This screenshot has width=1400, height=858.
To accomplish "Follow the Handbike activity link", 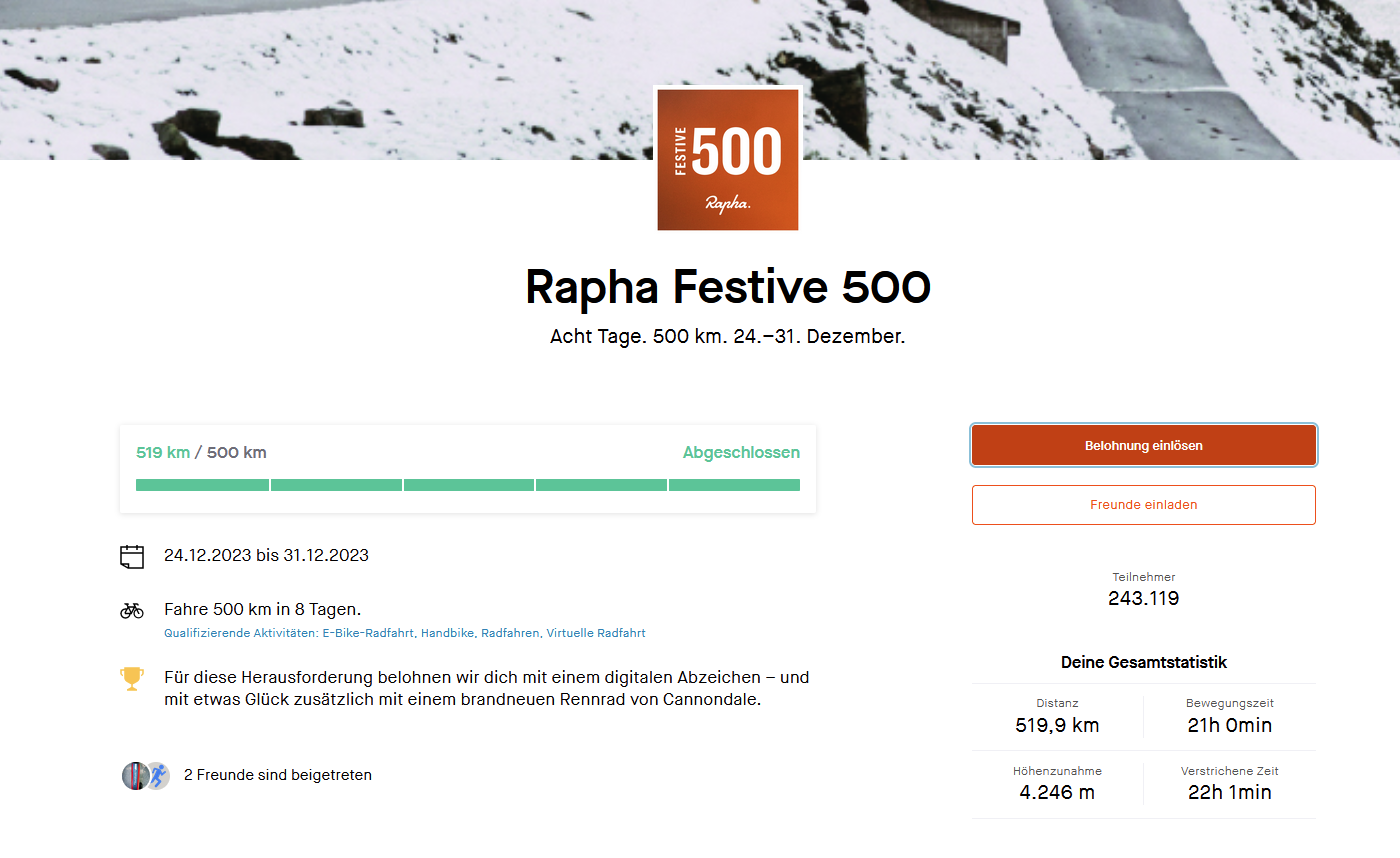I will pos(447,633).
